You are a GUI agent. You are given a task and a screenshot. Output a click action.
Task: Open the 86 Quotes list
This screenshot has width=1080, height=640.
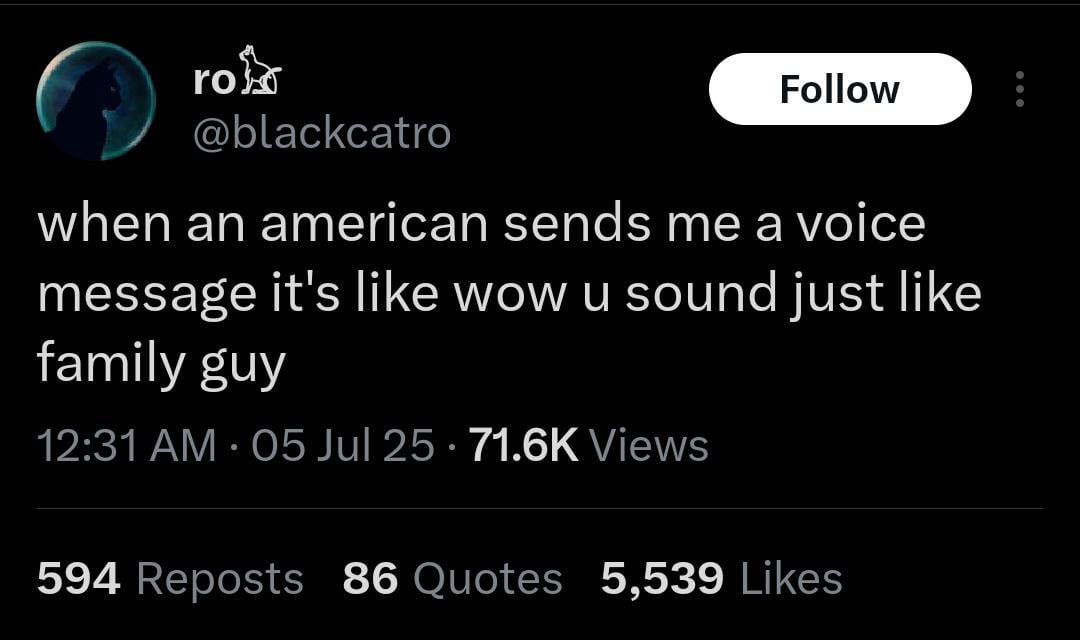[x=453, y=577]
